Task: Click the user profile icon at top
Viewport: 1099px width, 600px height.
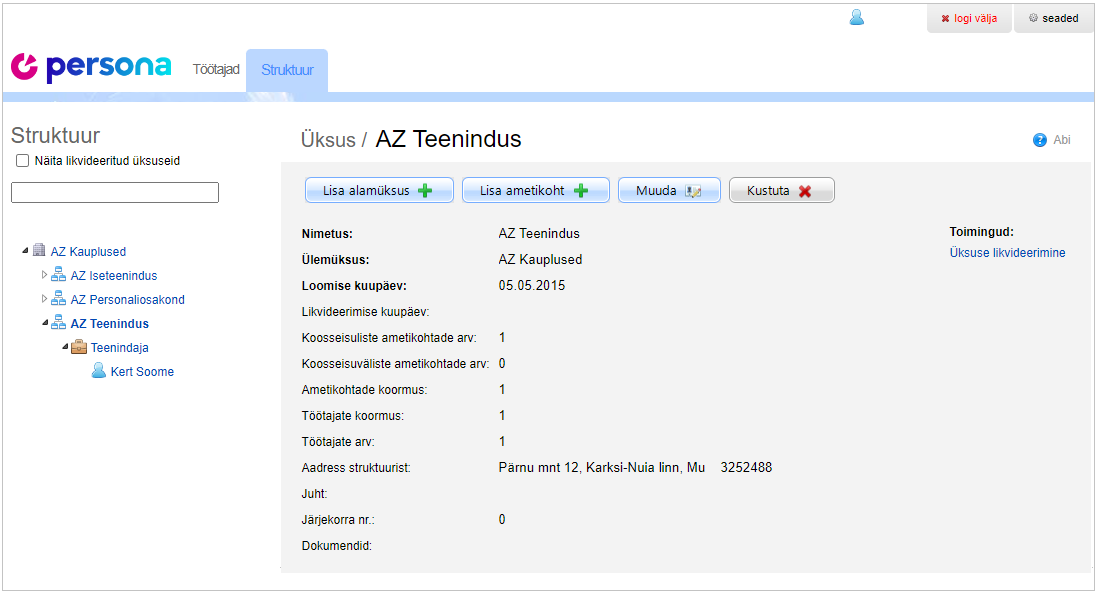Action: tap(856, 17)
